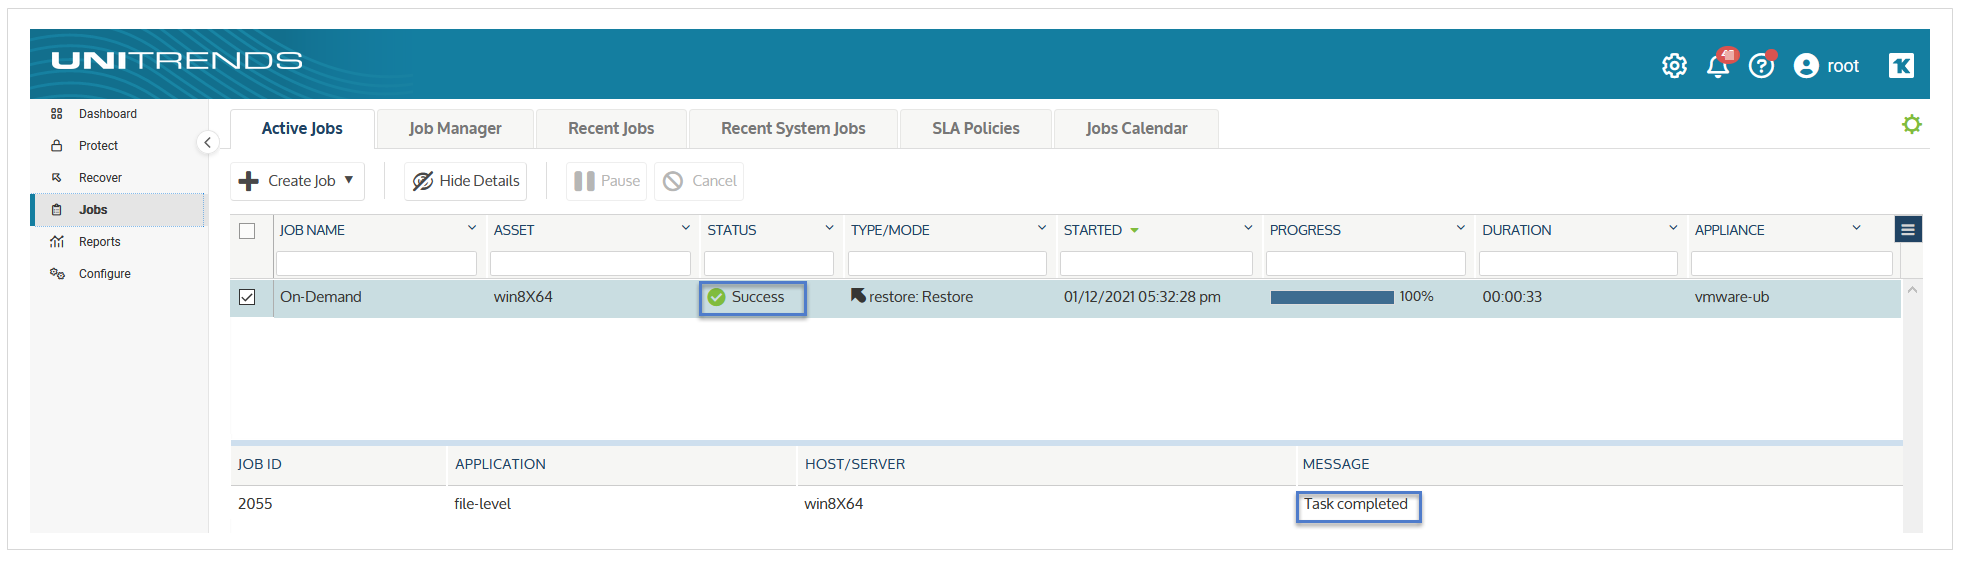
Task: Click the plus icon on Create Job
Action: (249, 181)
